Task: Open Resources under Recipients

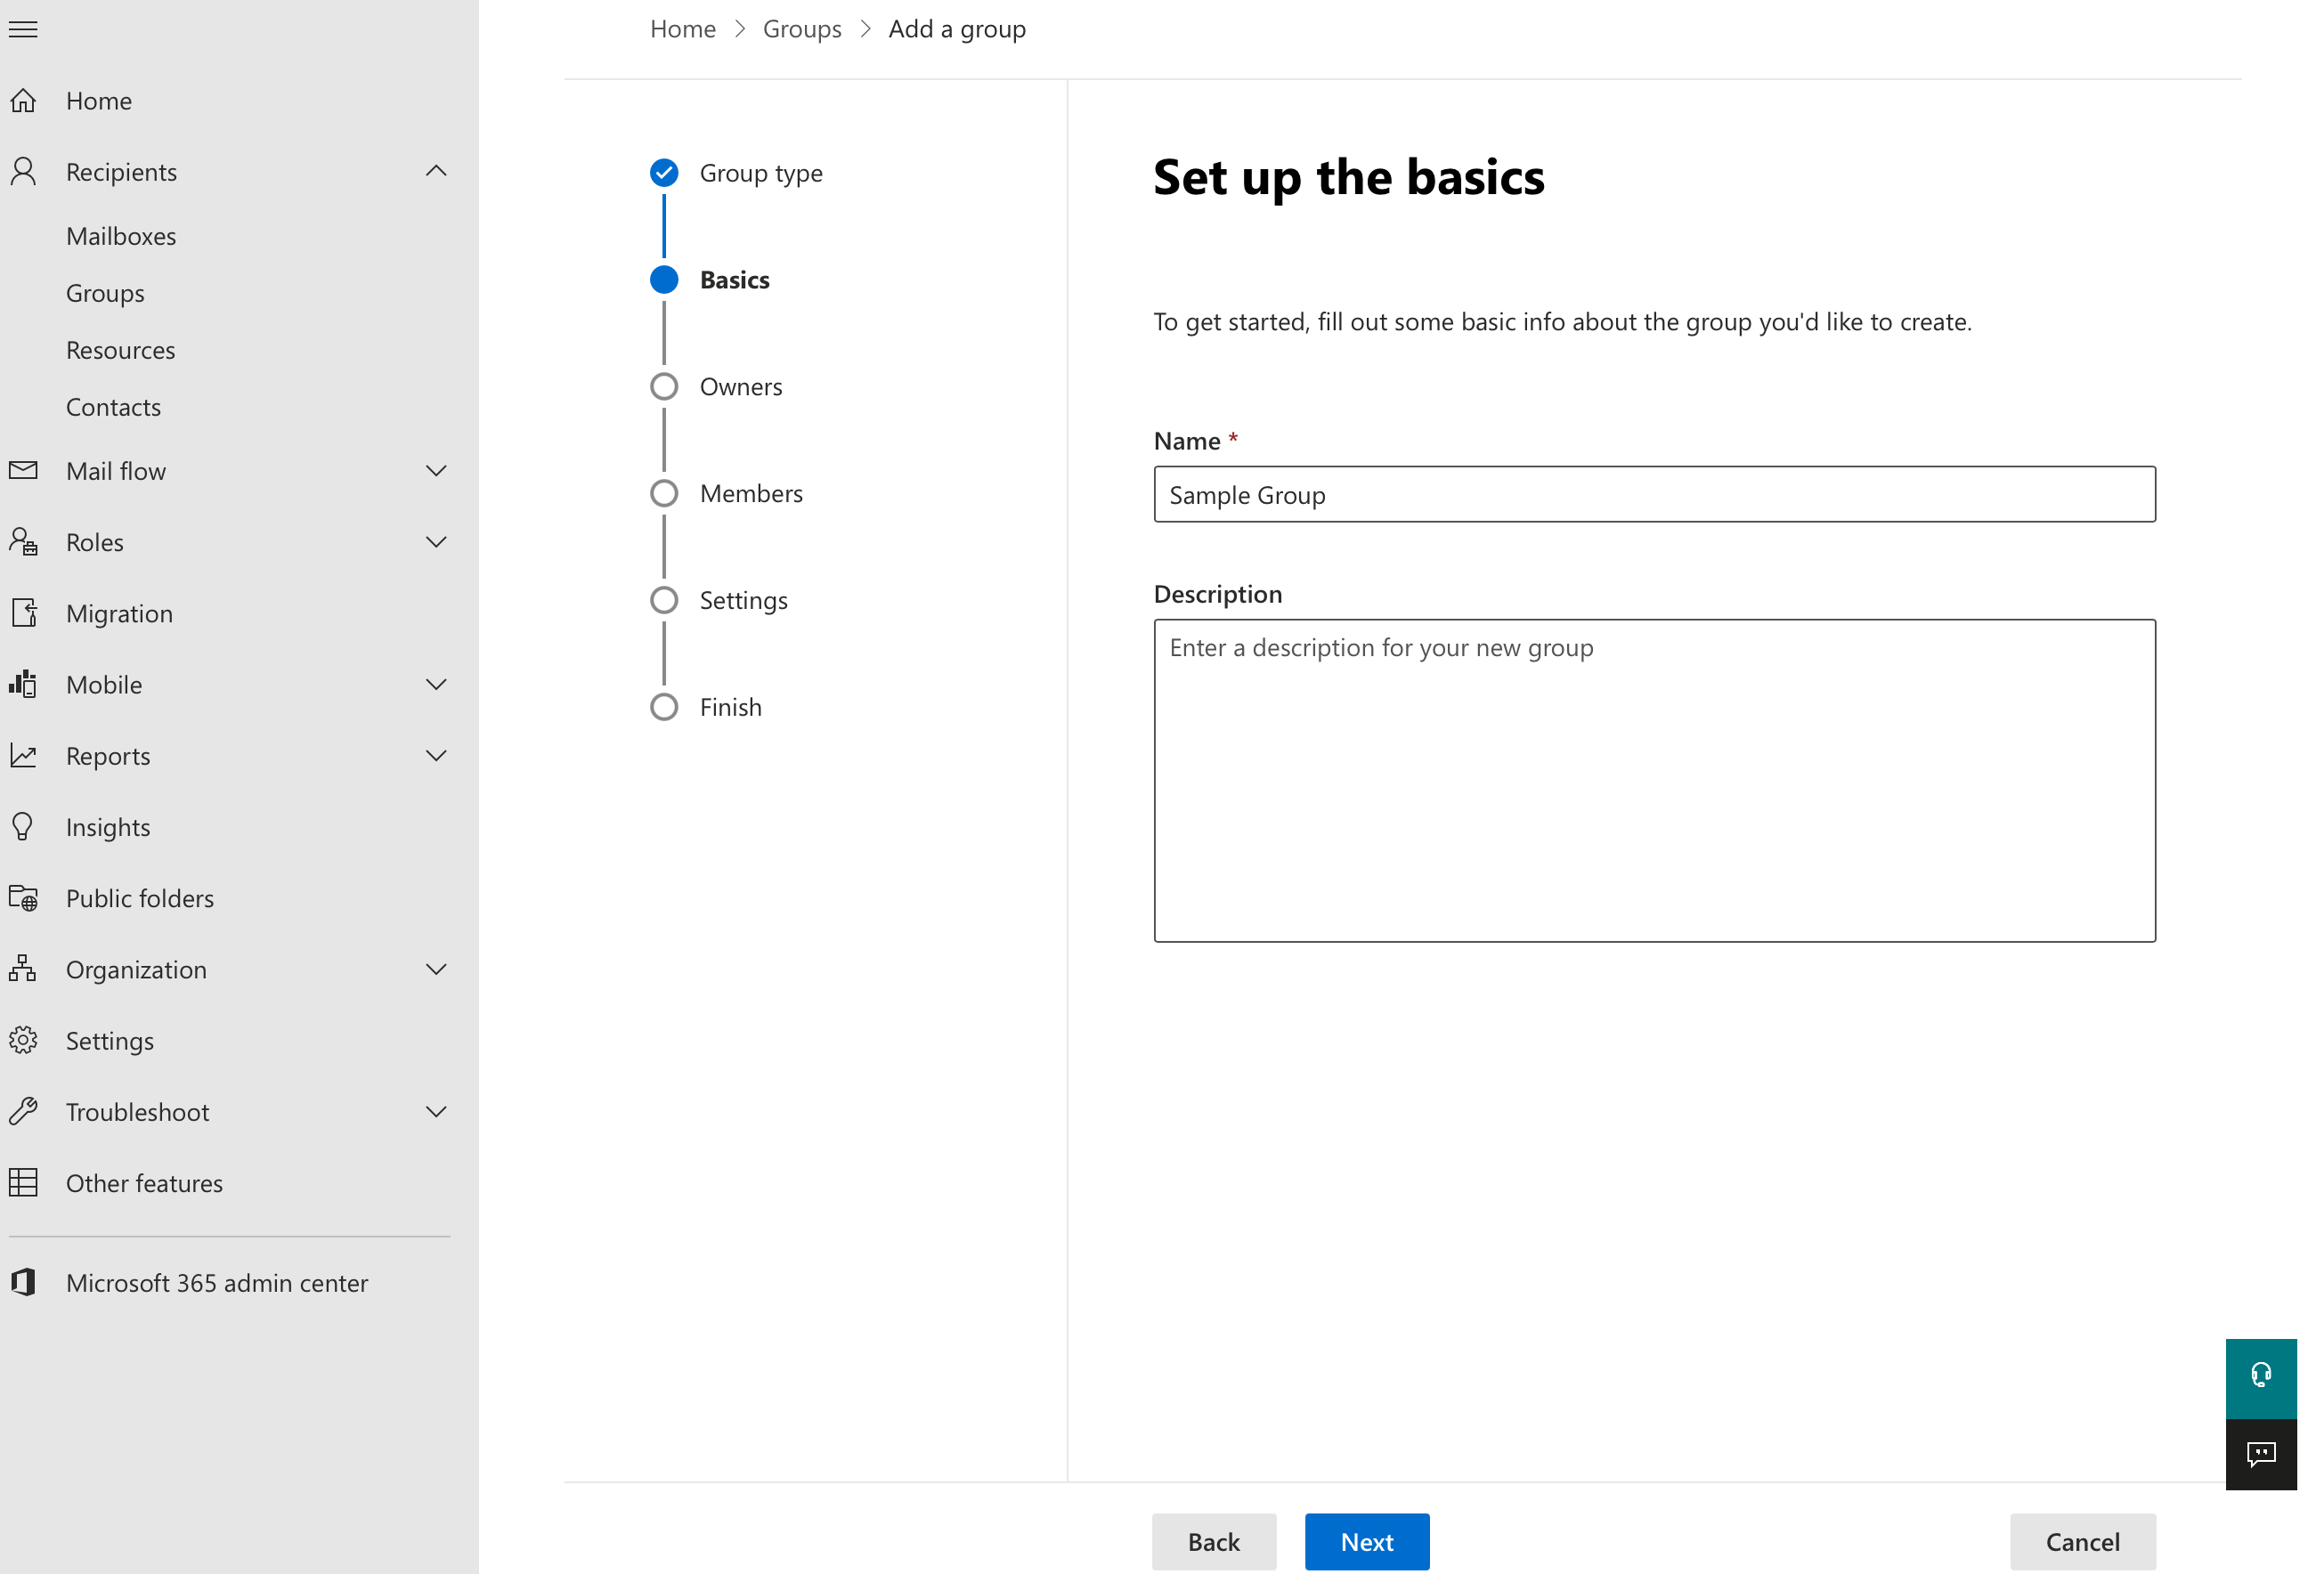Action: pos(120,350)
